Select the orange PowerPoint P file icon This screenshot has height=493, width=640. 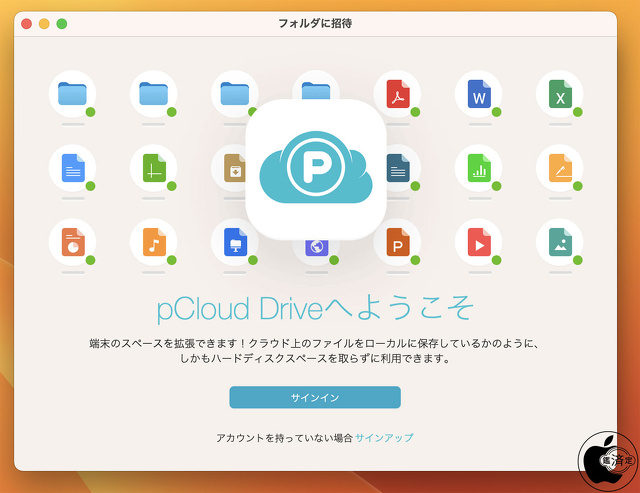click(397, 242)
